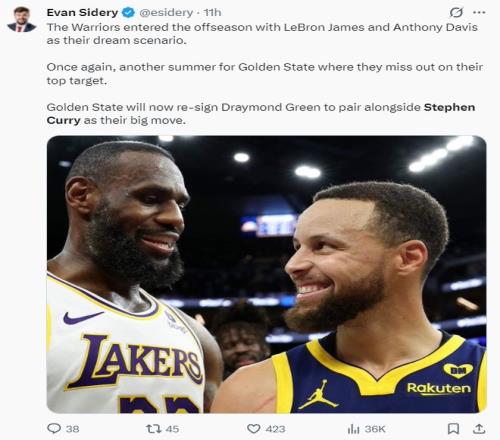Toggle the like heart icon
This screenshot has height=440, width=500.
click(254, 429)
